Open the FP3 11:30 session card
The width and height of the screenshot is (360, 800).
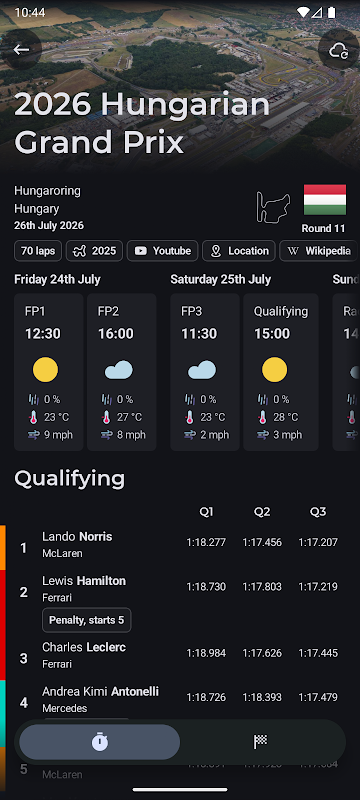click(205, 372)
